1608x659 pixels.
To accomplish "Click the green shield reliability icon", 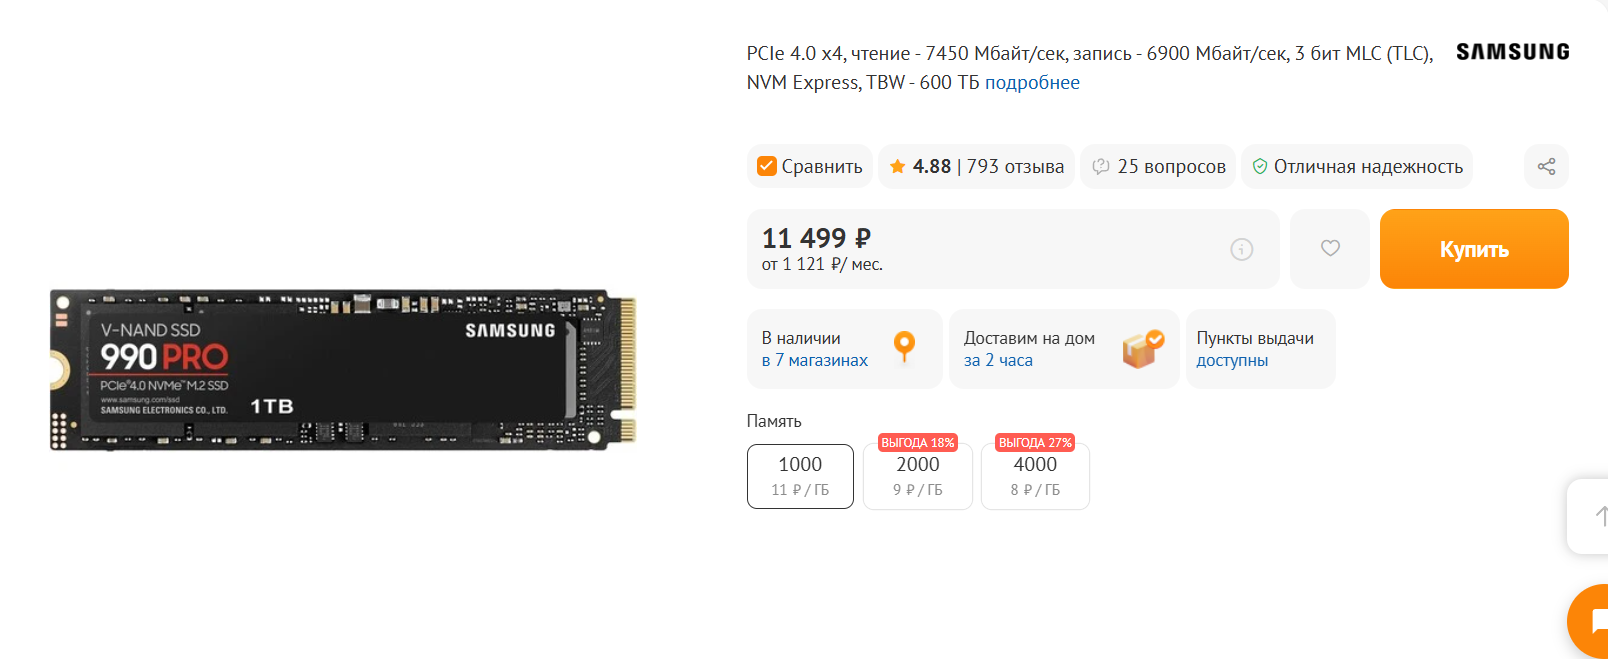I will 1260,166.
